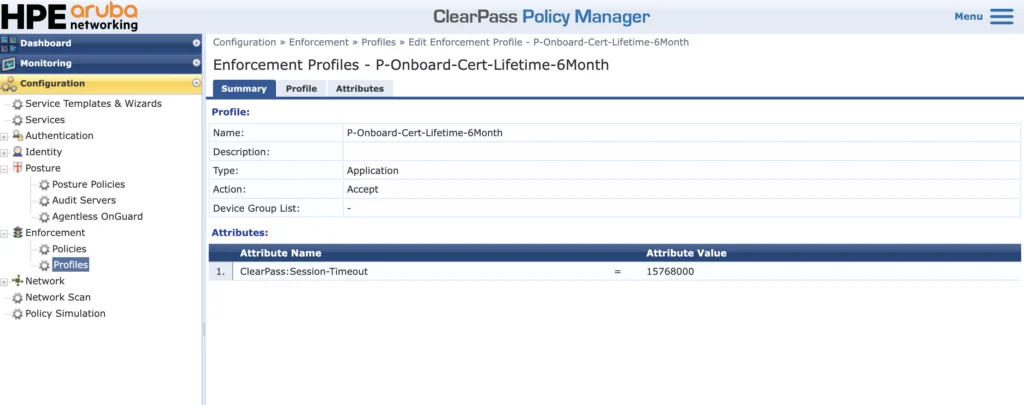Expand the Dashboard panel arrow
The height and width of the screenshot is (405, 1024).
click(196, 43)
